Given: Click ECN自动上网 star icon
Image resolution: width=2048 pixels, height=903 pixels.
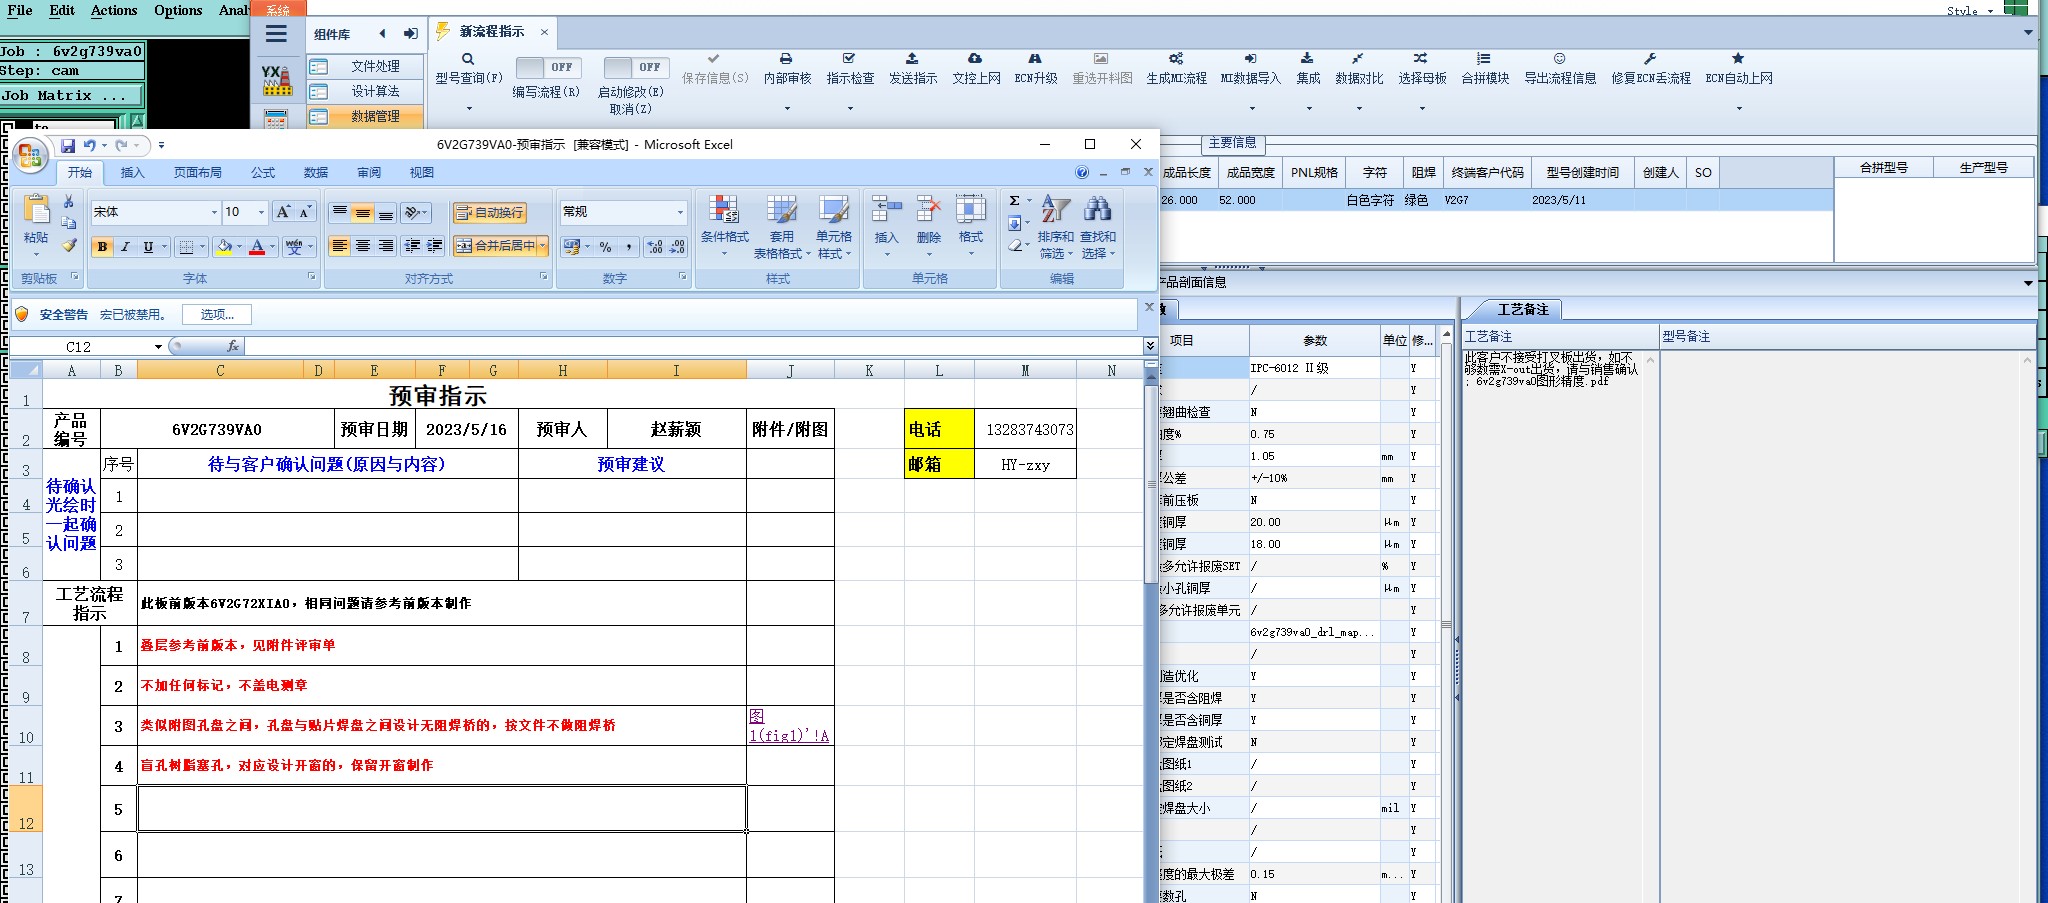Looking at the screenshot, I should tap(1738, 59).
